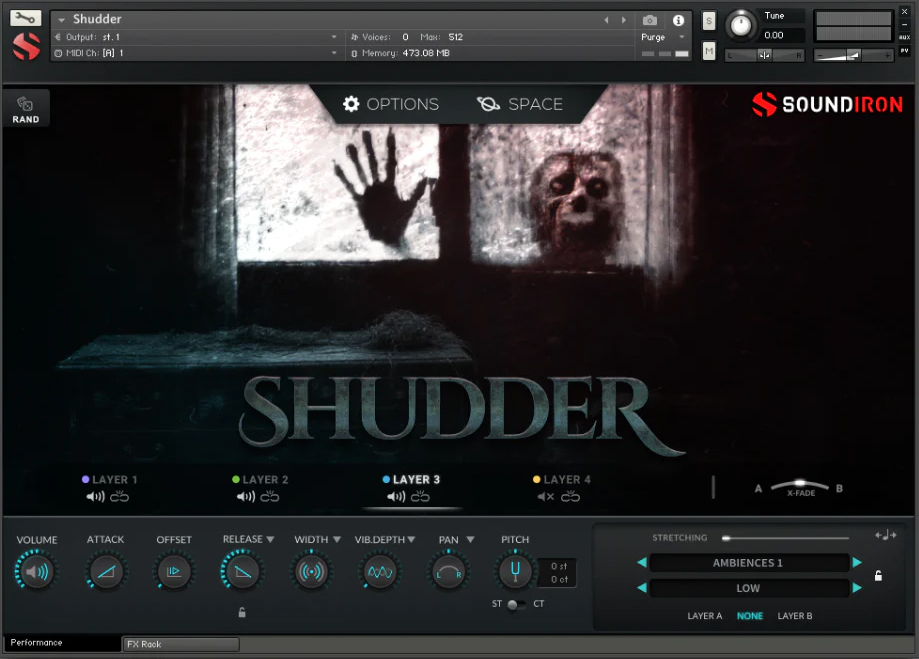Image resolution: width=919 pixels, height=659 pixels.
Task: Click the RAND dice randomize button
Action: pyautogui.click(x=25, y=110)
